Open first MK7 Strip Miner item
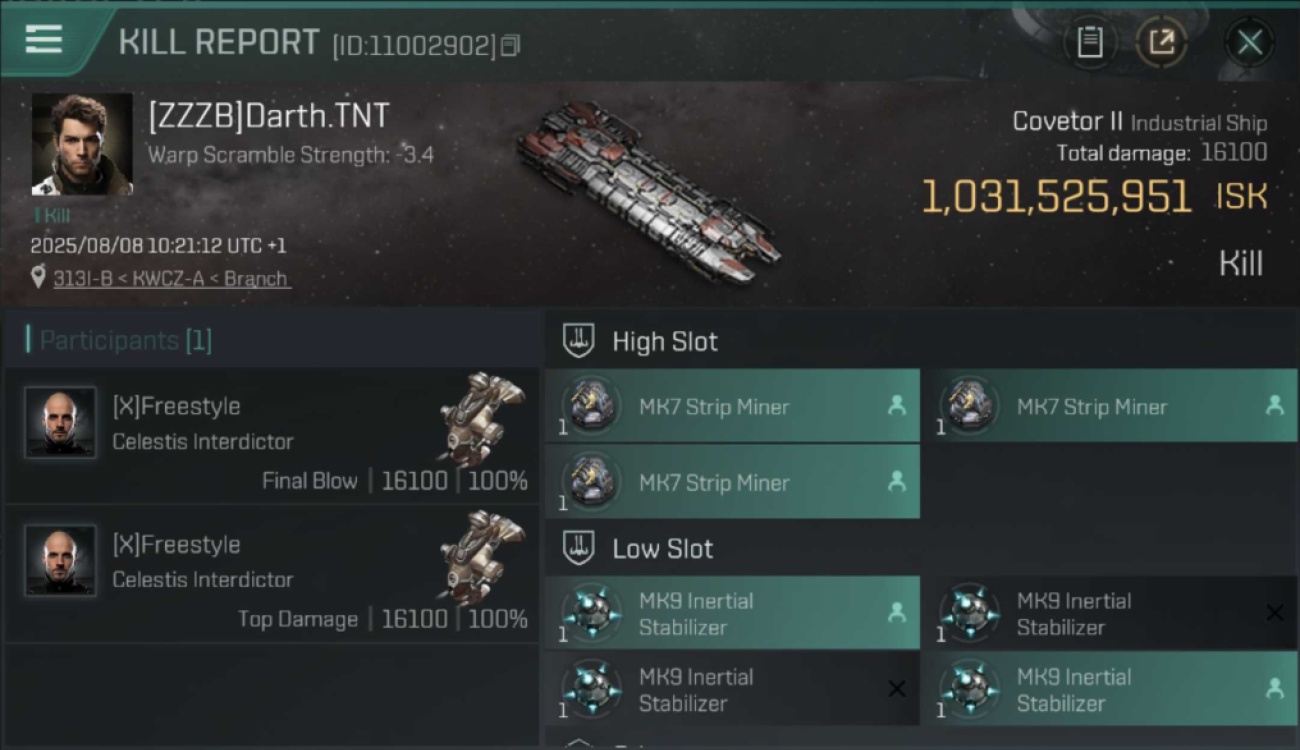The width and height of the screenshot is (1300, 750). [732, 406]
